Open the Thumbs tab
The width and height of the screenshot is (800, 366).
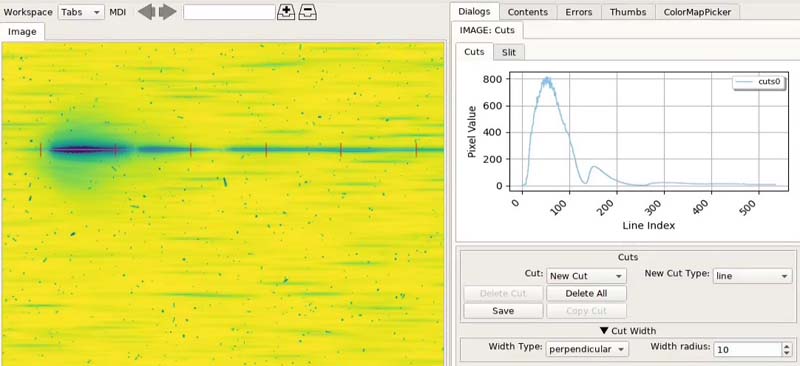point(628,12)
